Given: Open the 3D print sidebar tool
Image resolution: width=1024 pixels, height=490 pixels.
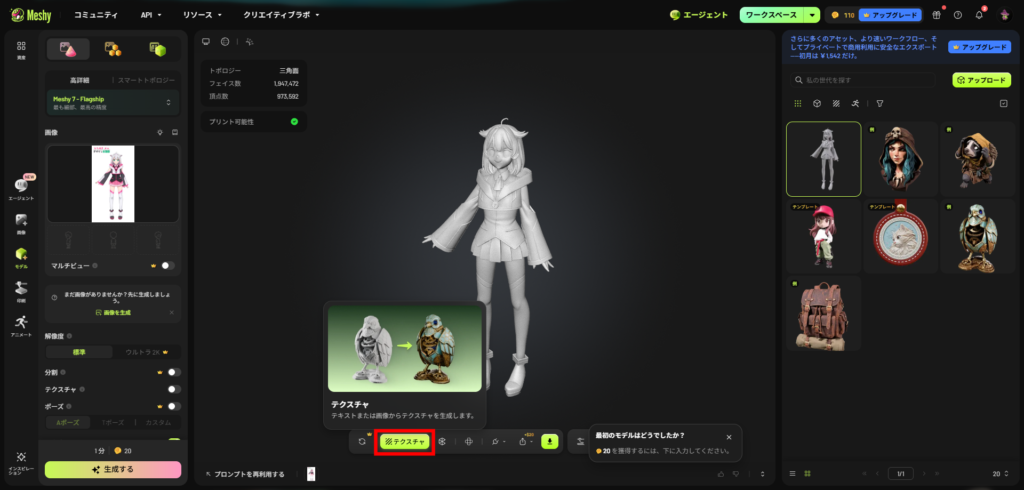Looking at the screenshot, I should click(21, 291).
